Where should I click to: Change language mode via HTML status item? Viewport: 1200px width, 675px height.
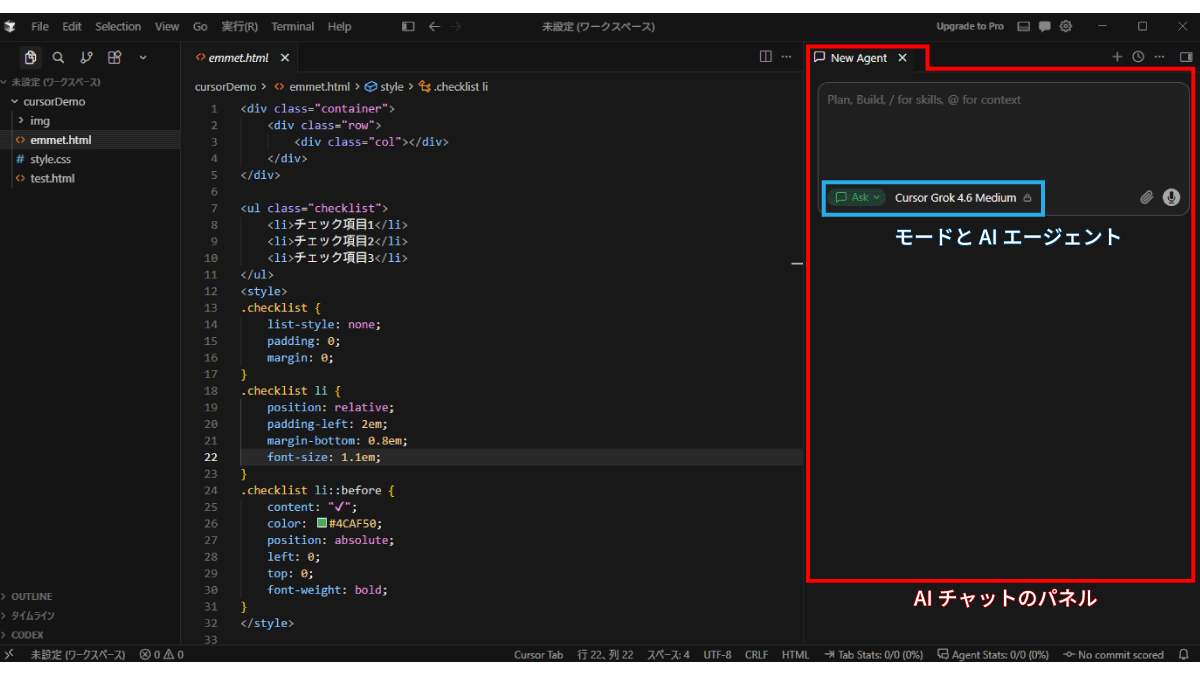click(x=796, y=655)
